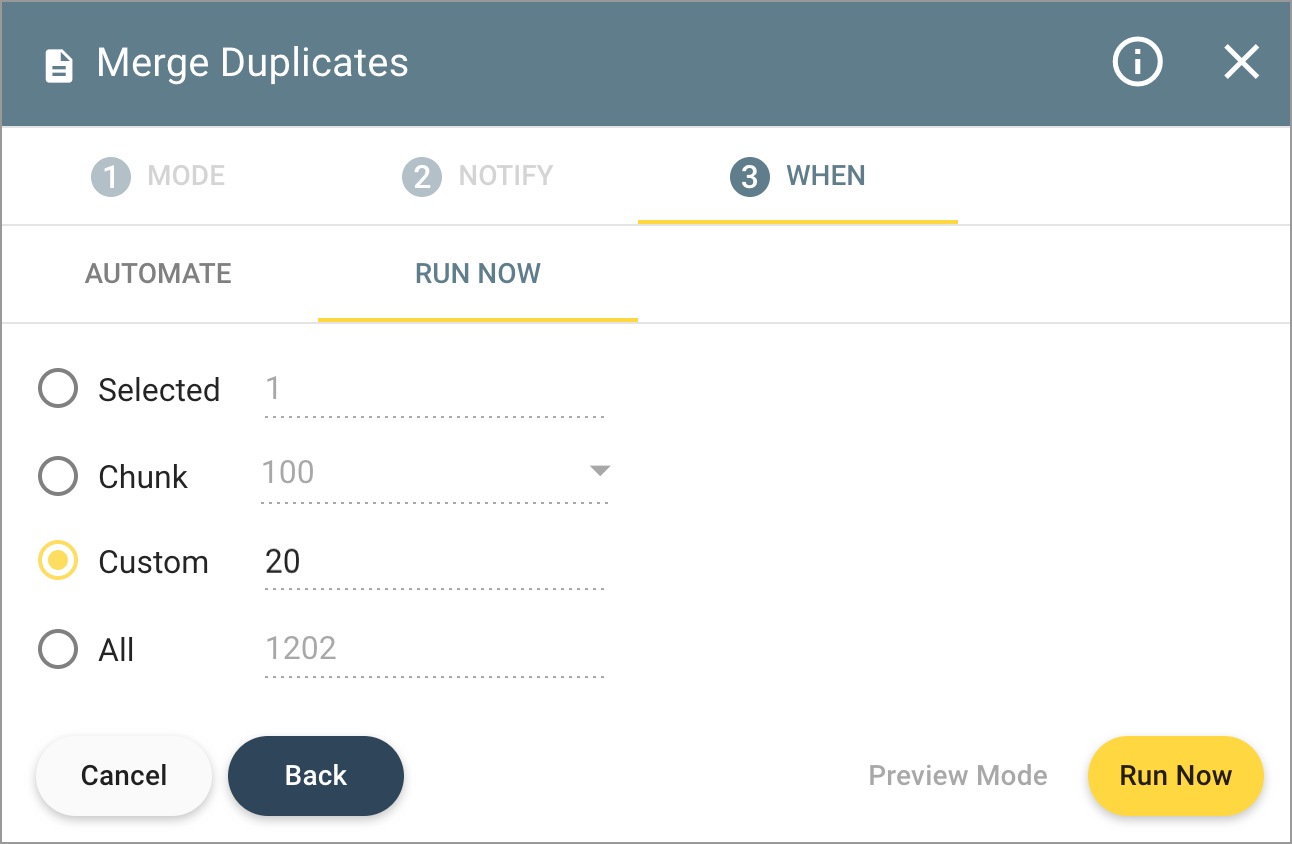
Task: Switch to the RUN NOW tab
Action: click(x=477, y=273)
